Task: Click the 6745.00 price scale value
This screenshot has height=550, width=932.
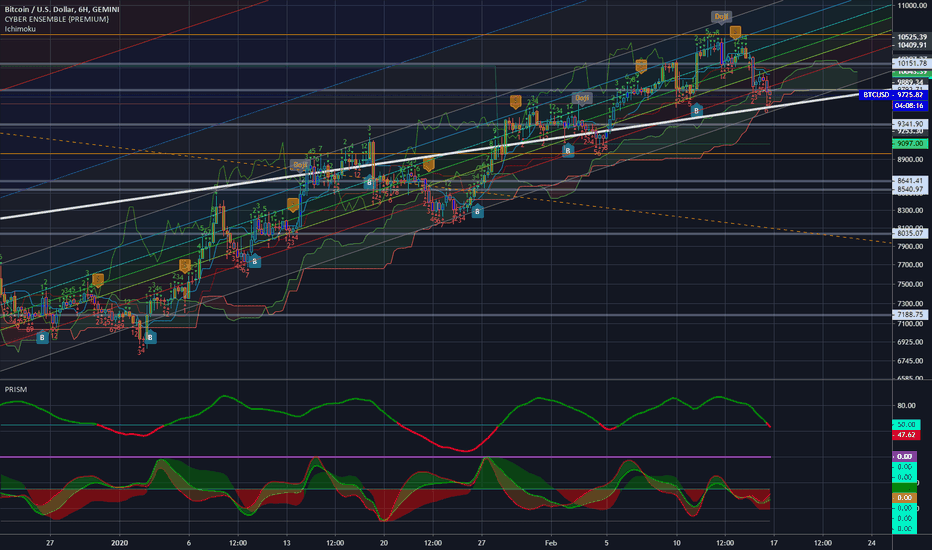Action: [x=910, y=361]
